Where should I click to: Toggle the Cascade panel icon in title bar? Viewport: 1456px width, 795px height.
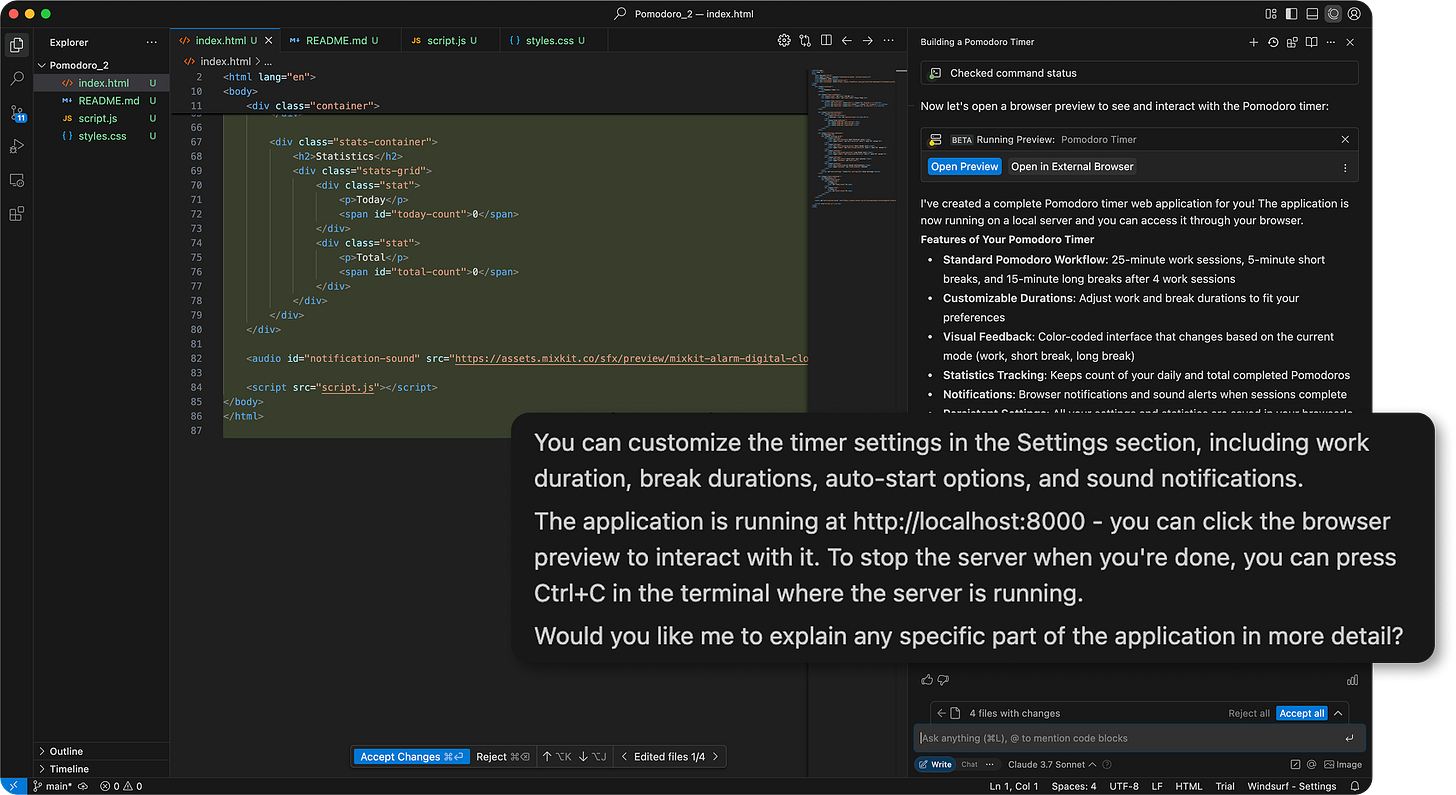(x=1333, y=14)
